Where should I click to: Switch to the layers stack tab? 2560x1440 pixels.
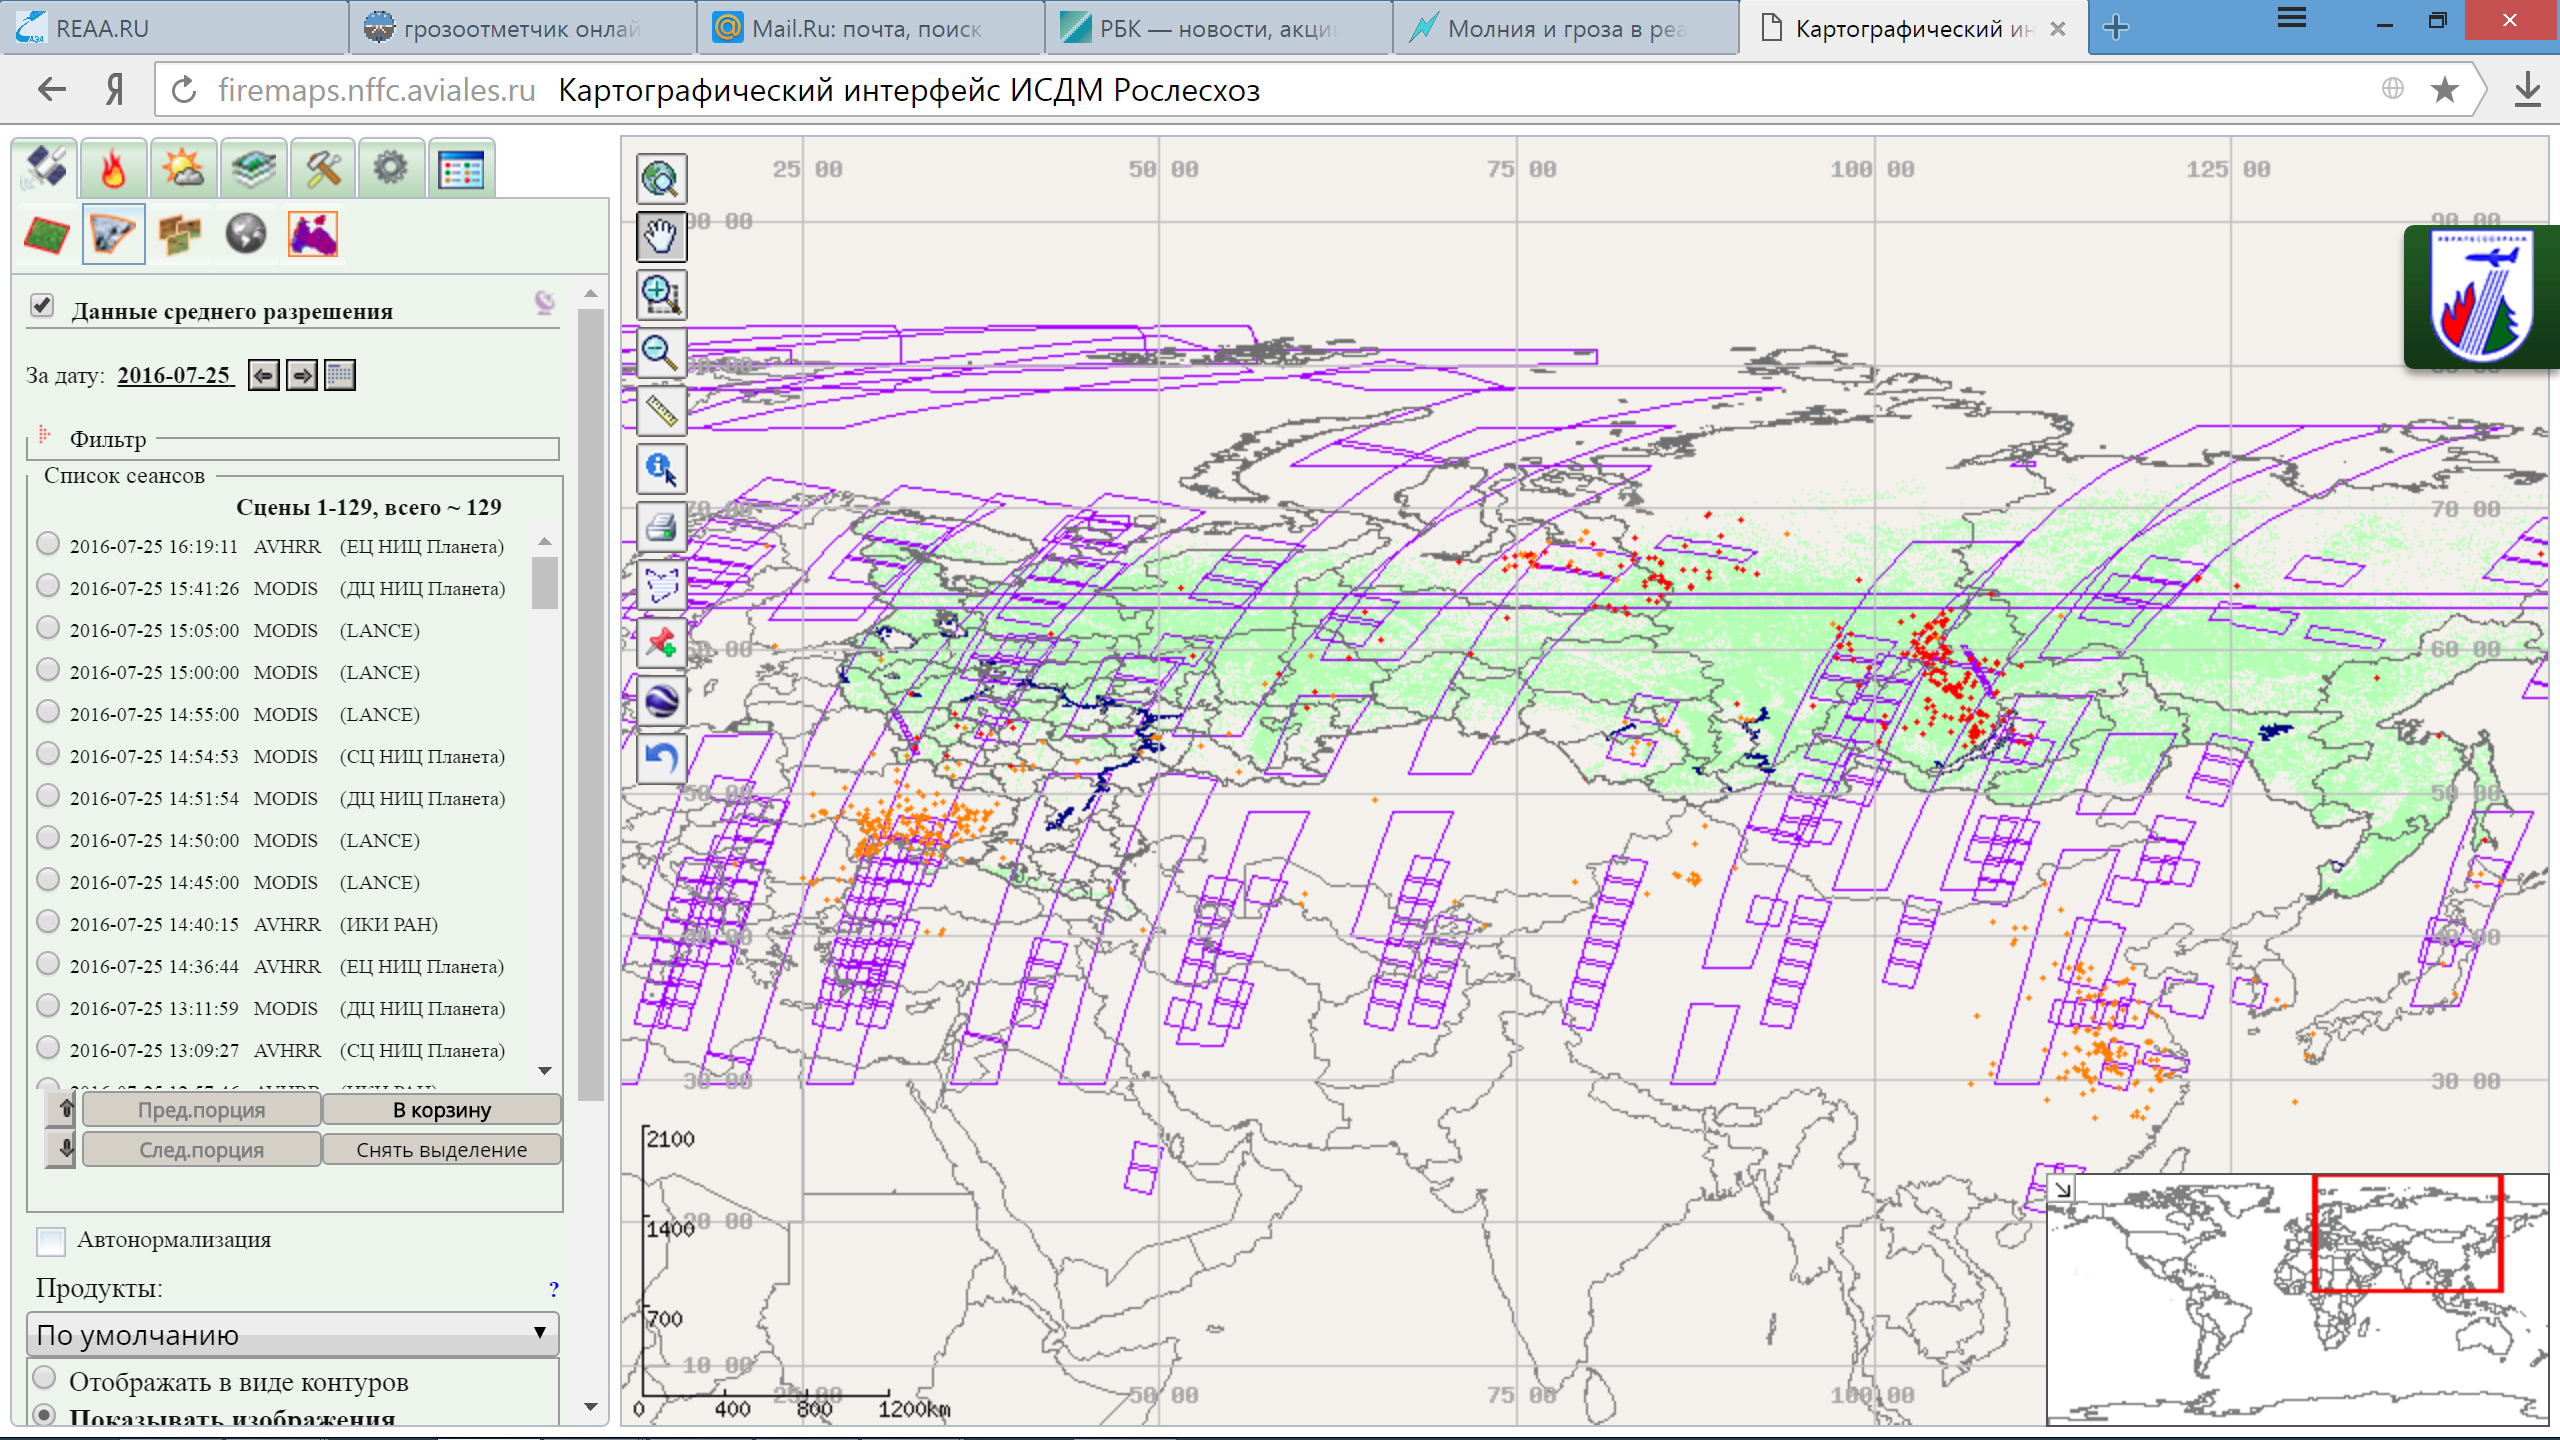253,169
